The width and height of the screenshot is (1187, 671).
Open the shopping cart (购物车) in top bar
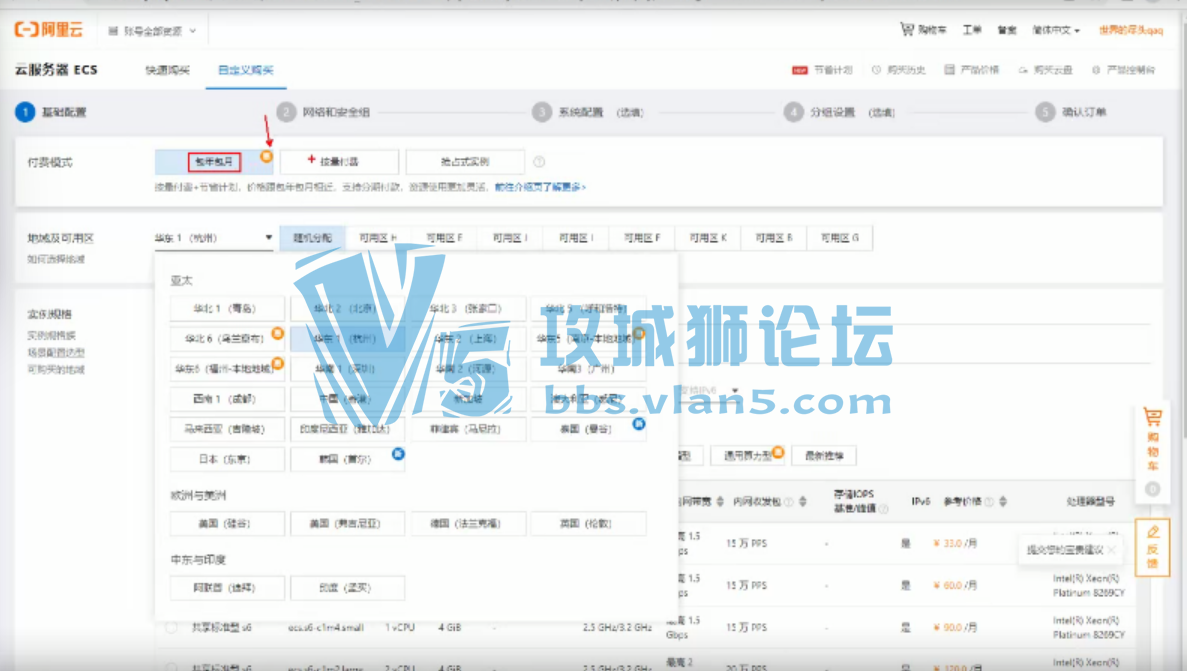[923, 30]
